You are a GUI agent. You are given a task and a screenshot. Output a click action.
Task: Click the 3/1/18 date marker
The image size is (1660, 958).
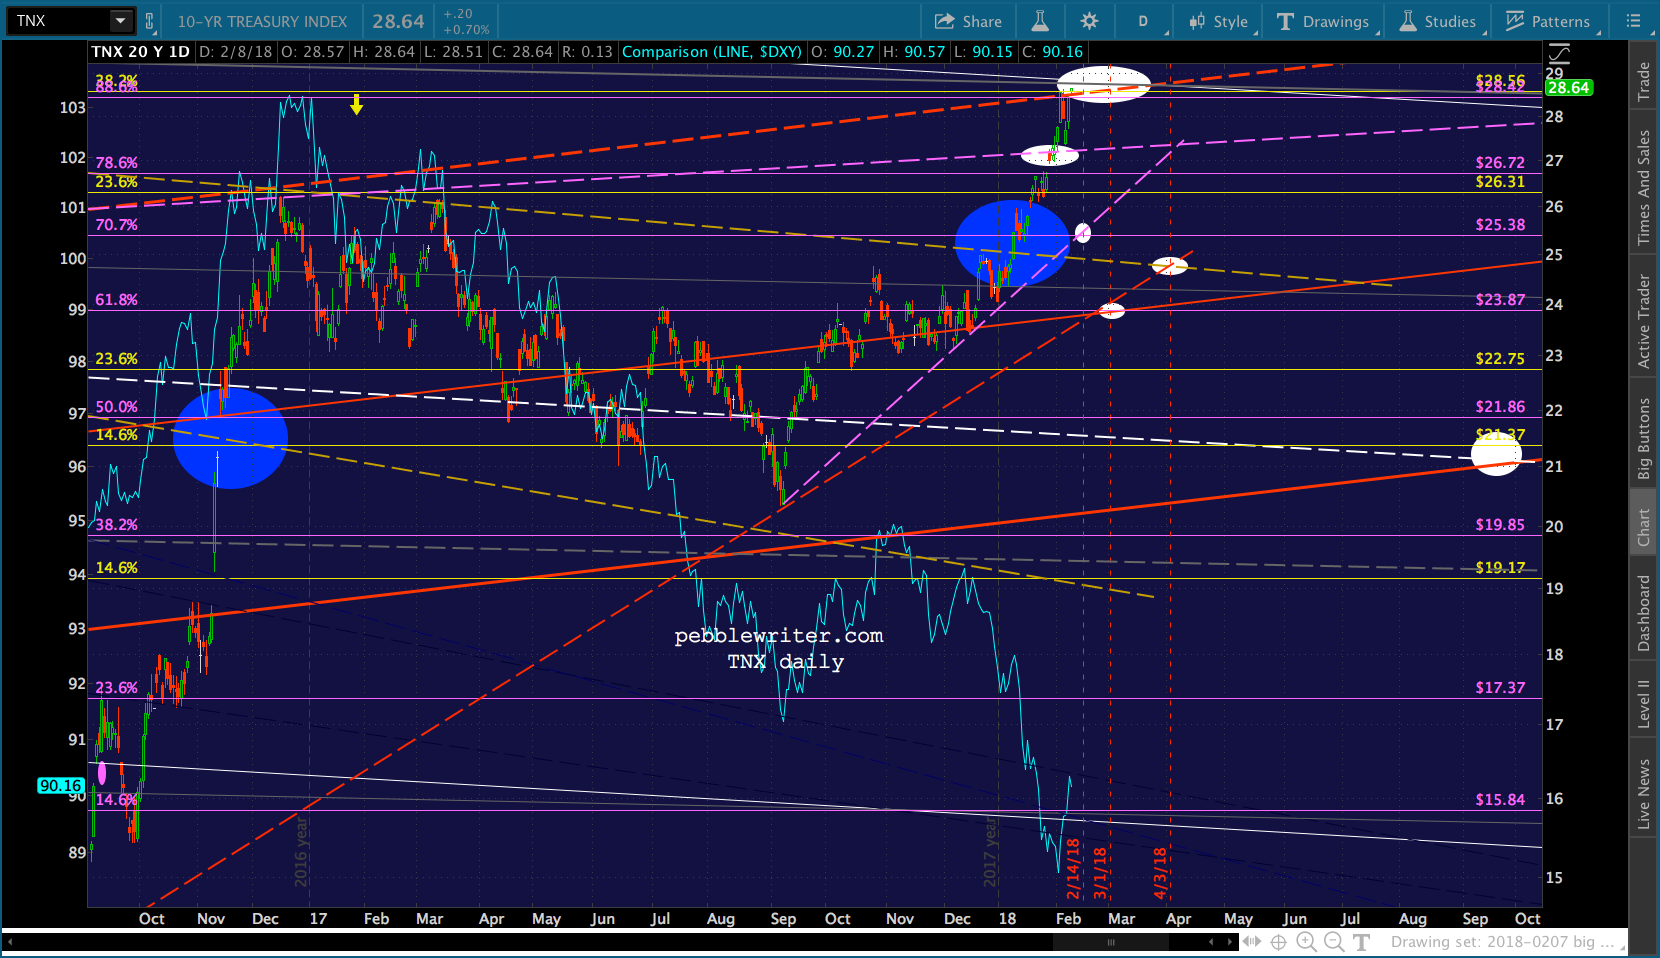(x=1100, y=873)
